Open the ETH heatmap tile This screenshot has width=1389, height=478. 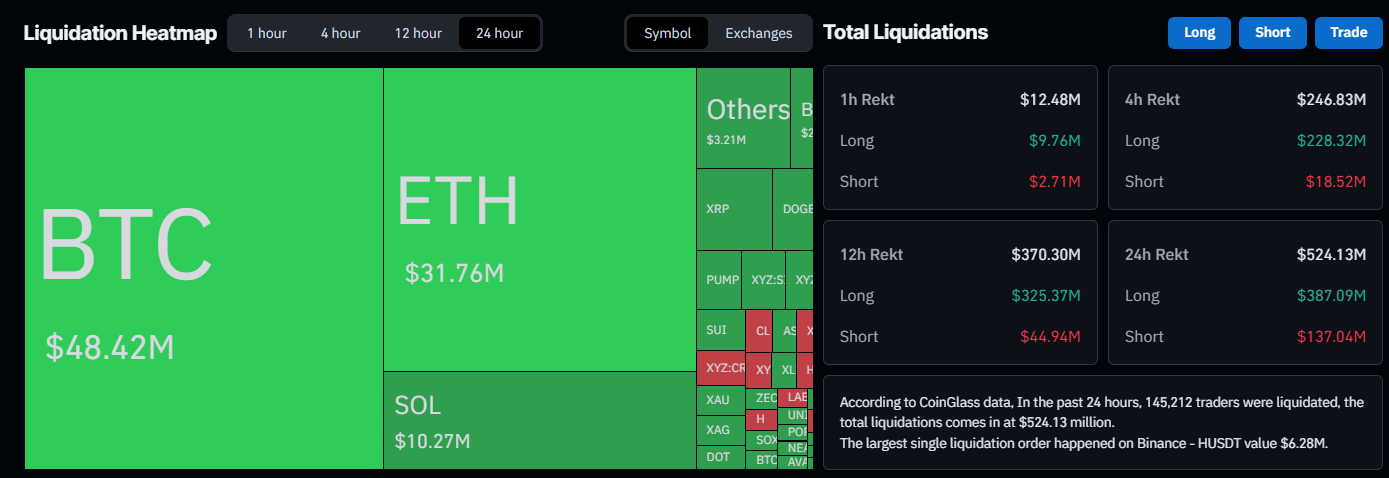click(x=540, y=219)
